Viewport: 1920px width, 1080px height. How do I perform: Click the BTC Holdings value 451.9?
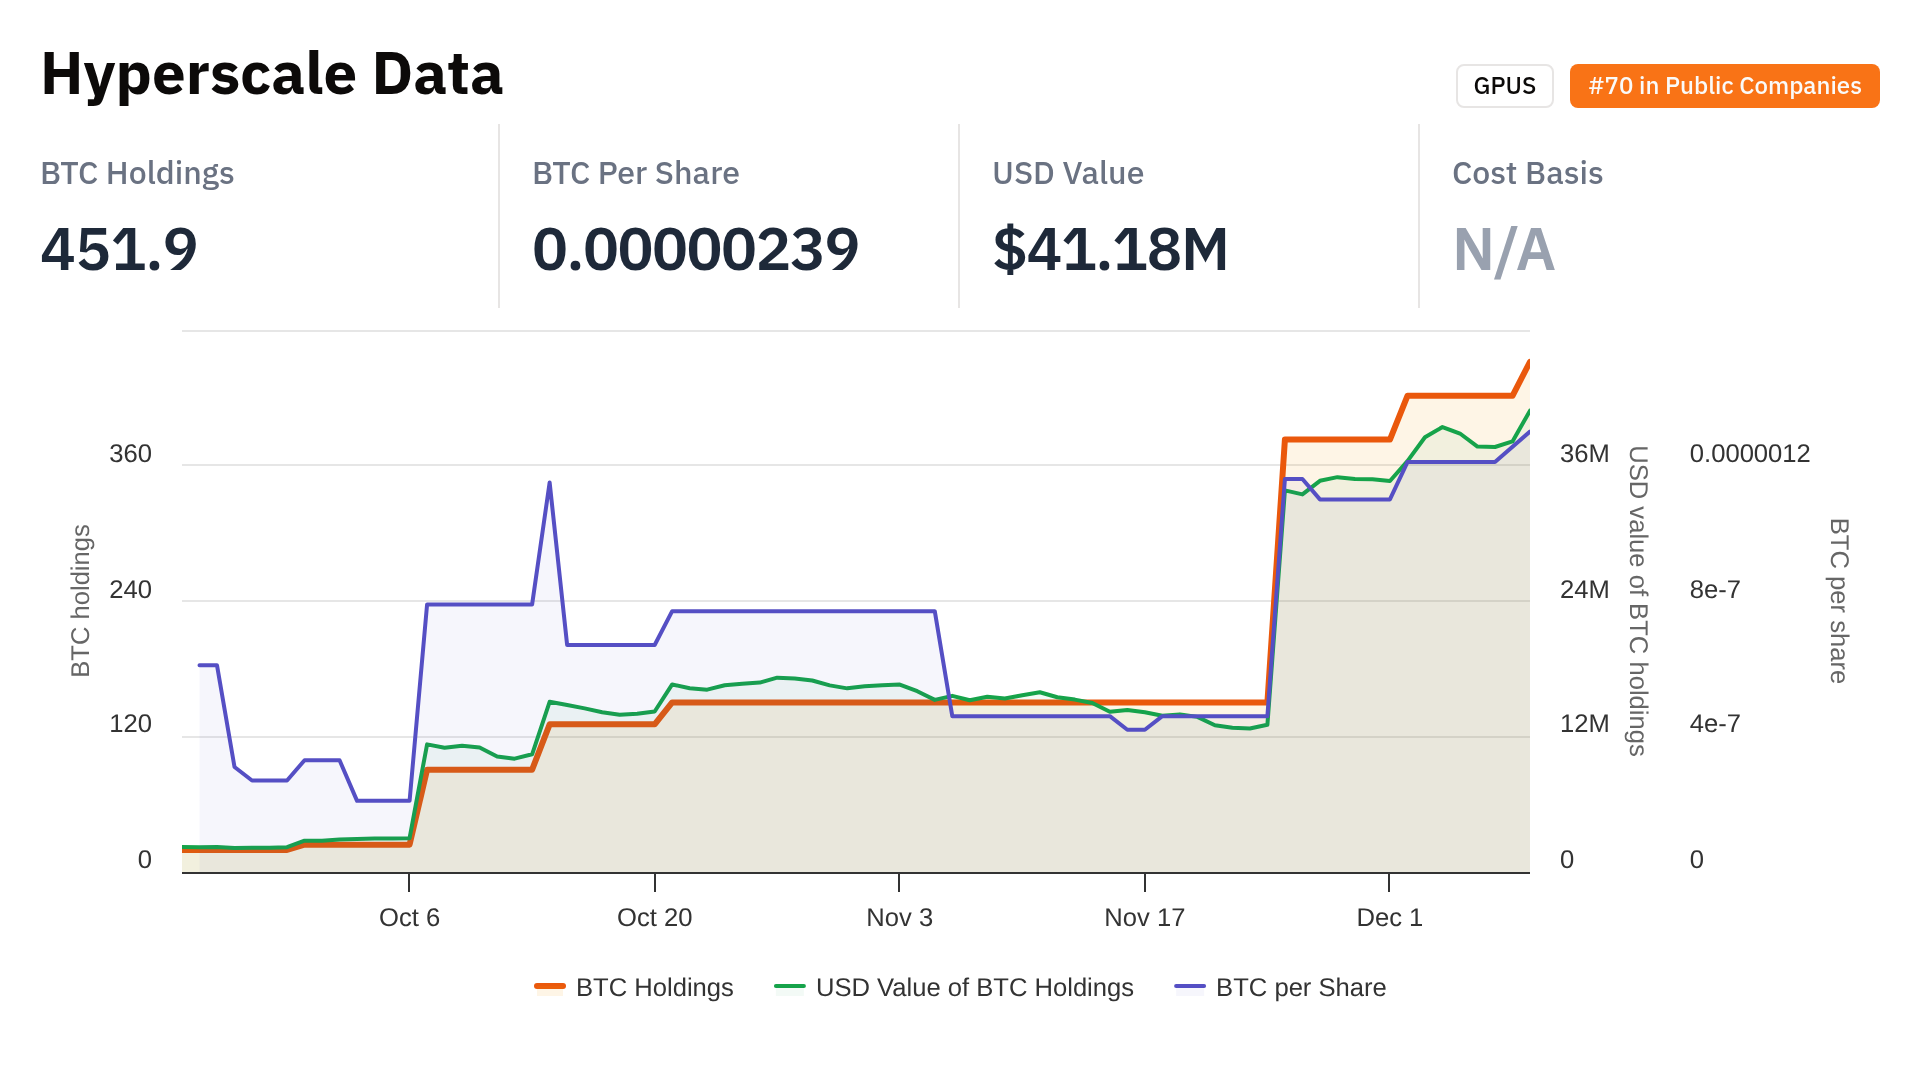[119, 249]
